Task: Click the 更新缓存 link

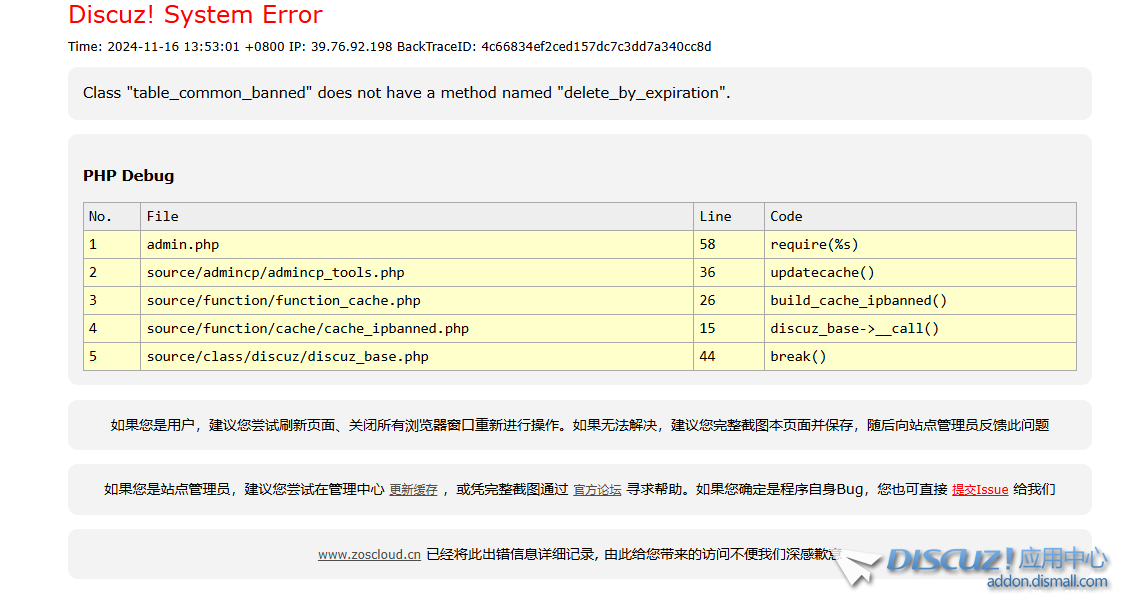Action: pos(413,490)
